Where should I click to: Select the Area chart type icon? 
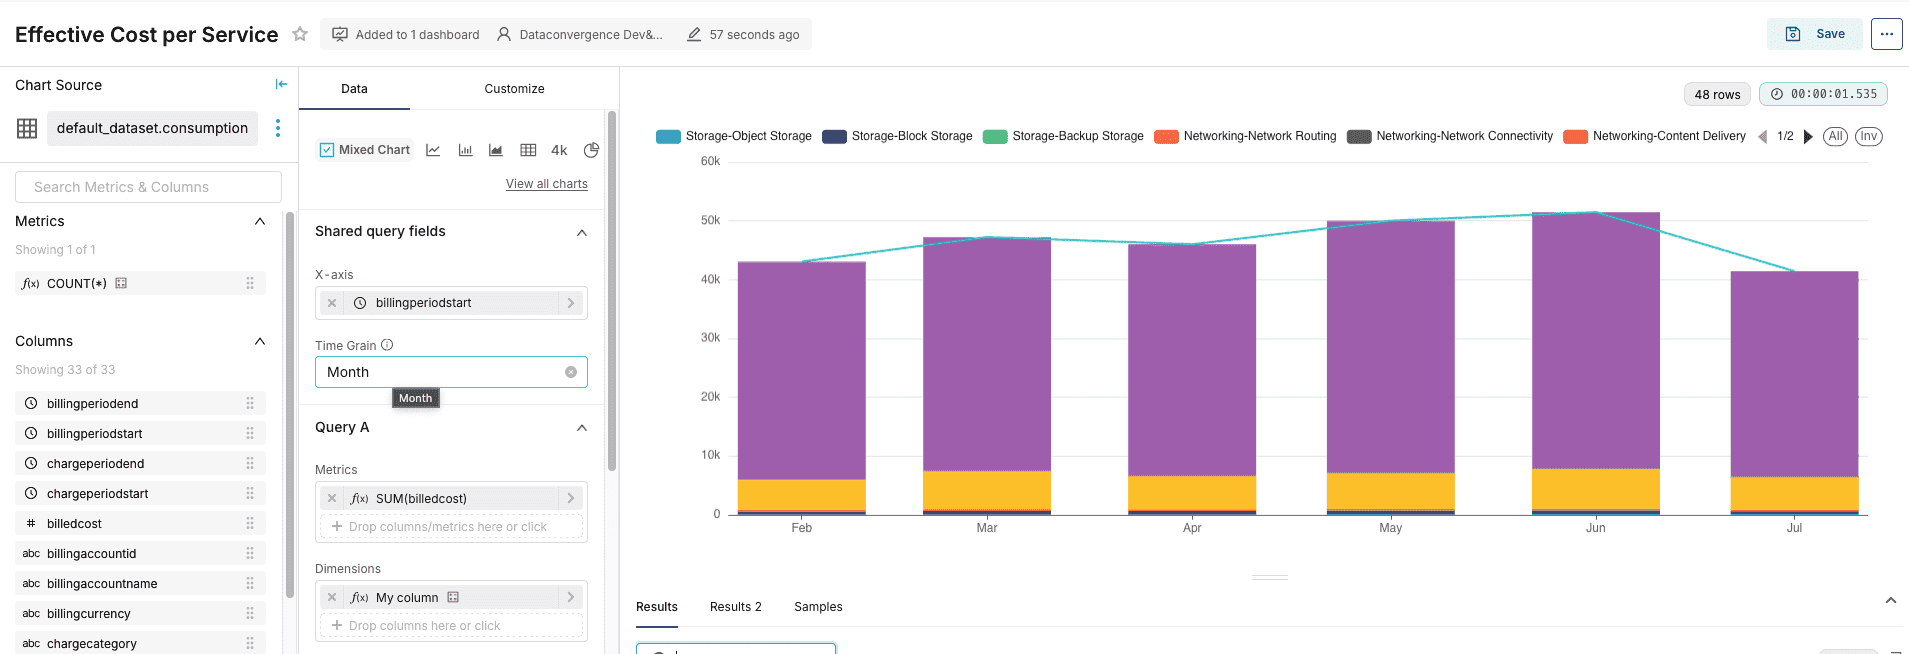(x=496, y=150)
